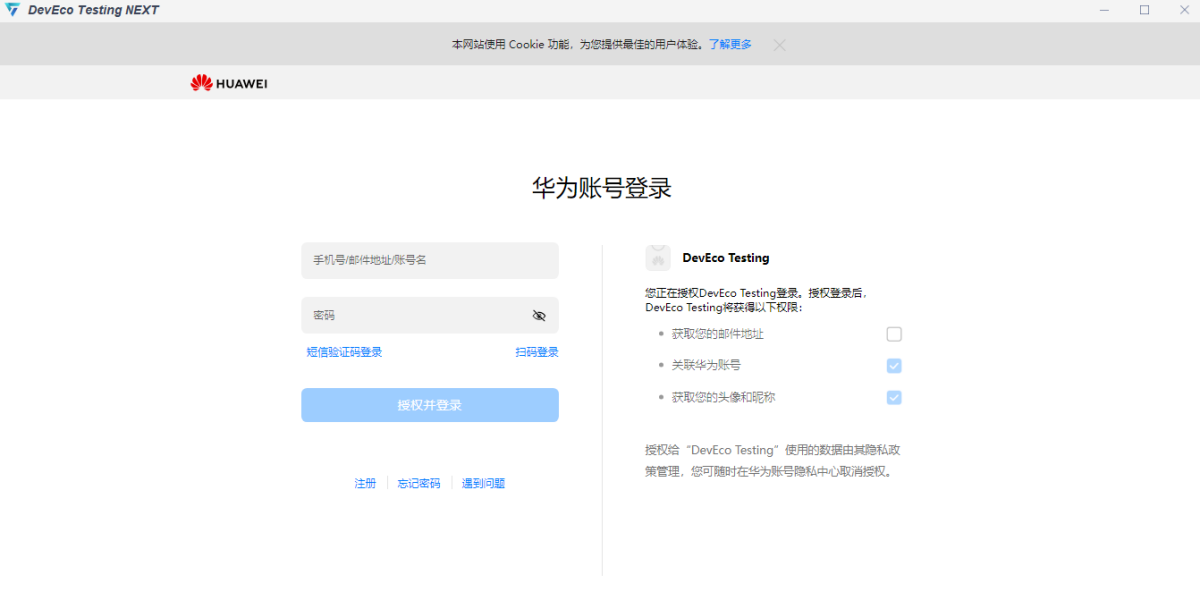The width and height of the screenshot is (1200, 600).
Task: Maximize the DevEco Testing NEXT window
Action: click(1144, 10)
